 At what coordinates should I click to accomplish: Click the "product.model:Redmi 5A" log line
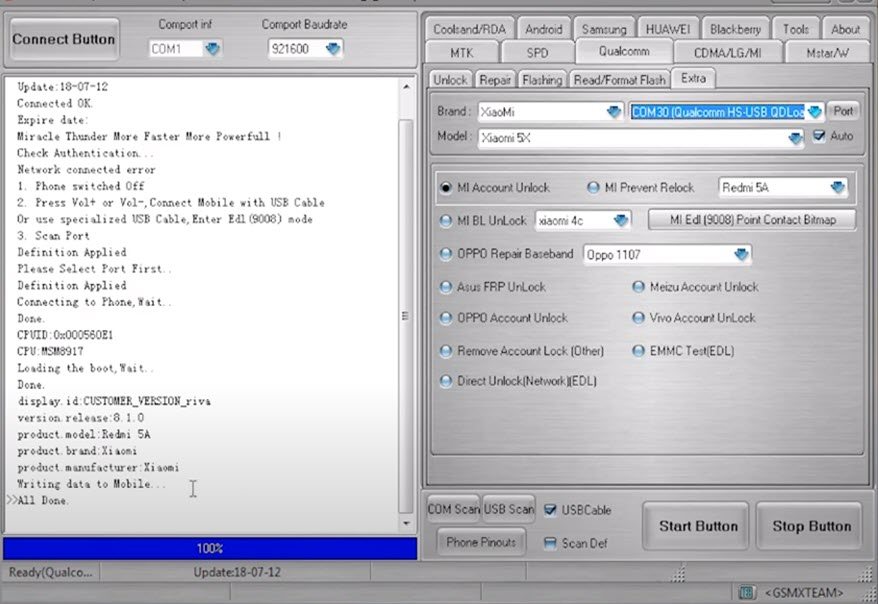[83, 434]
